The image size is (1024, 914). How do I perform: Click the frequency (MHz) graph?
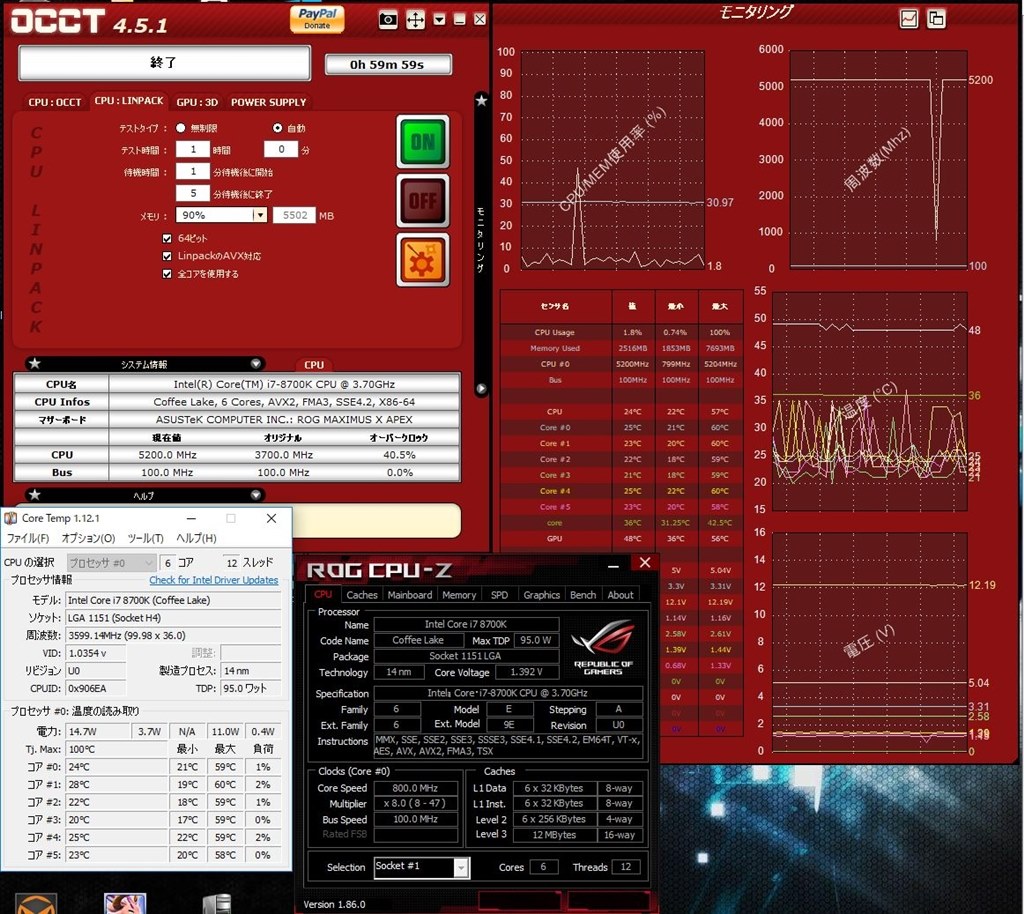[x=878, y=159]
